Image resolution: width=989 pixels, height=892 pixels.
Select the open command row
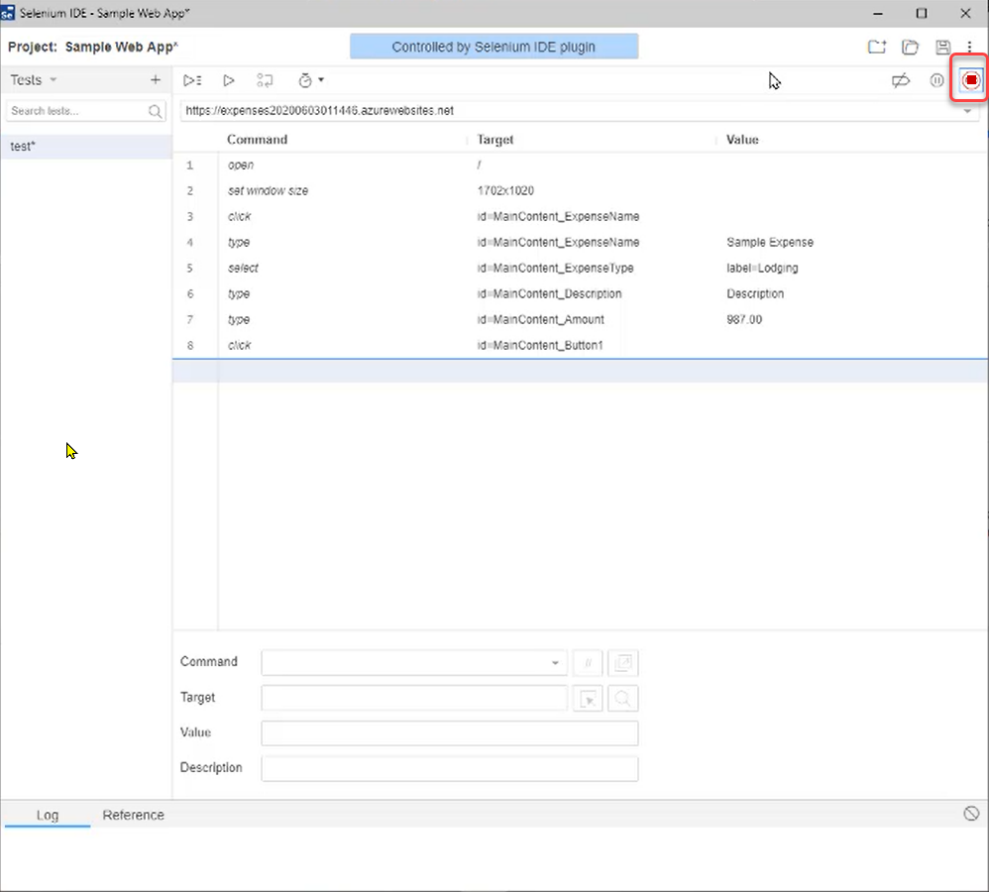580,165
